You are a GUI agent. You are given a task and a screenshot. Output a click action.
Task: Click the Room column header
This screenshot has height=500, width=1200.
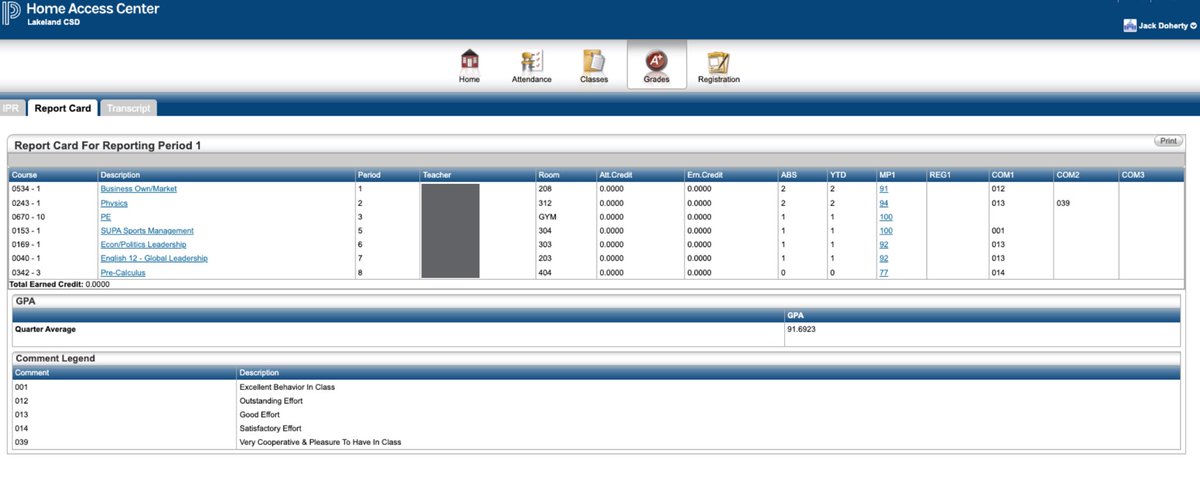(565, 174)
